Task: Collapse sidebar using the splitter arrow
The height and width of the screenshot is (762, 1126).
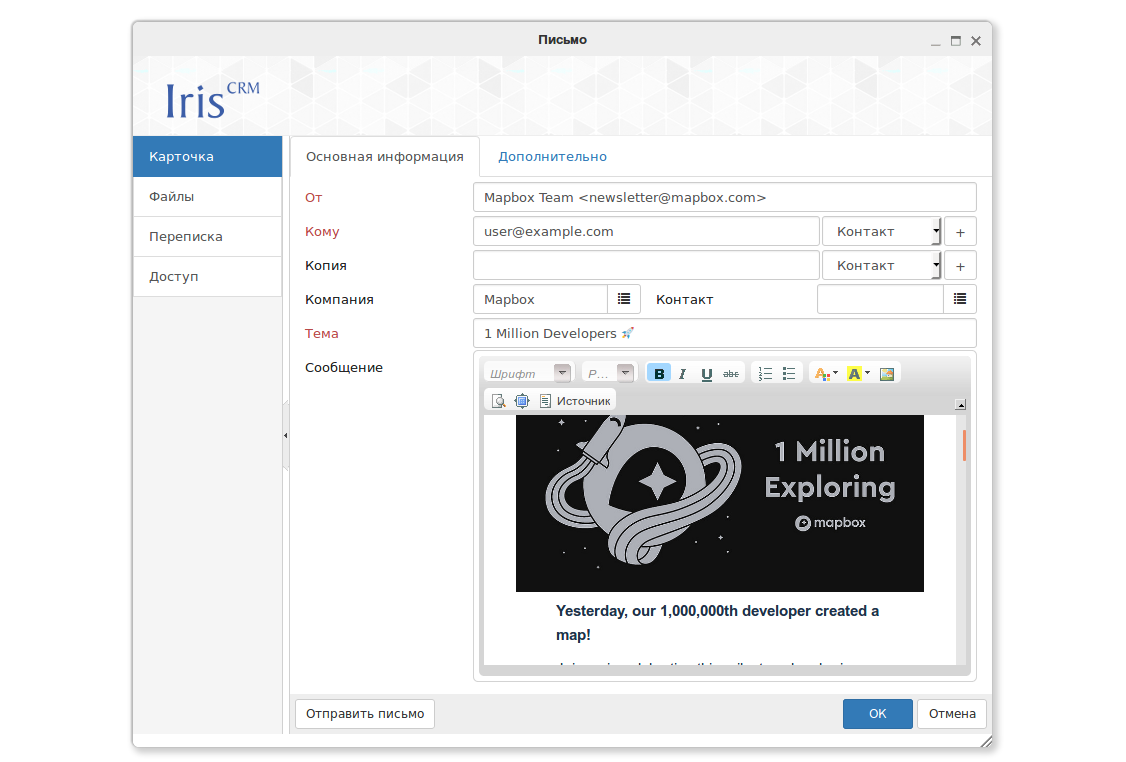Action: 286,436
